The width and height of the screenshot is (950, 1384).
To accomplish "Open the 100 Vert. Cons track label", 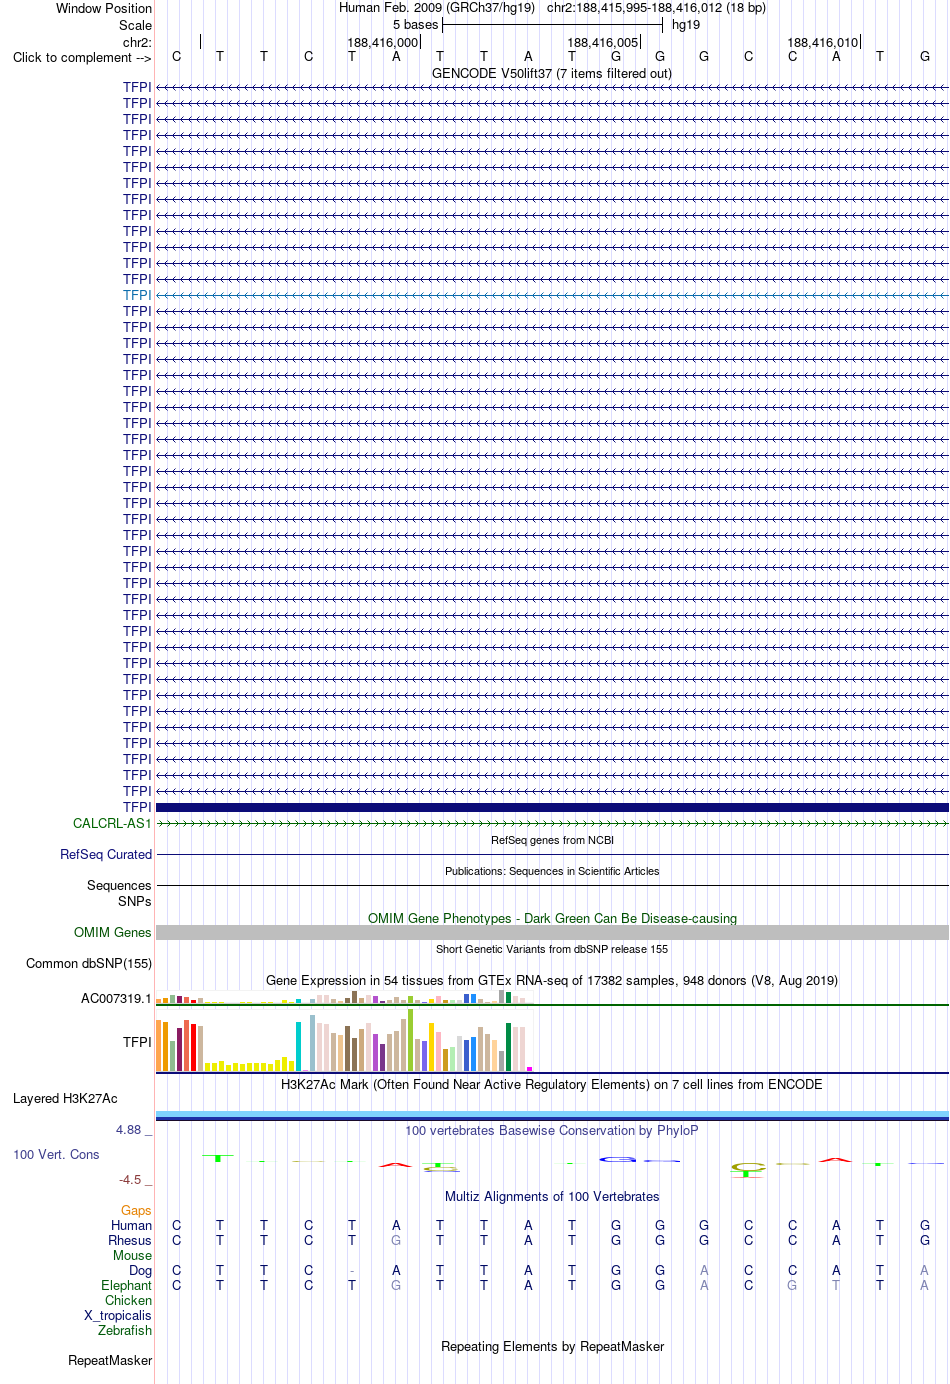I will tap(56, 1154).
